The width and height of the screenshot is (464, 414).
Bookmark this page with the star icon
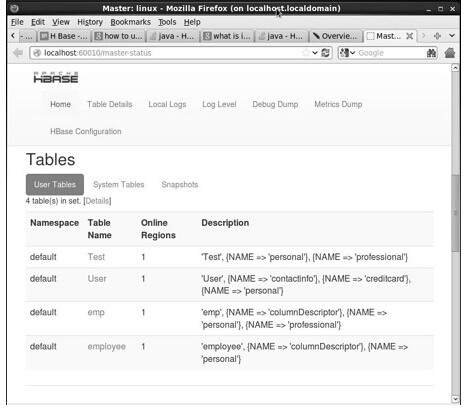(306, 53)
